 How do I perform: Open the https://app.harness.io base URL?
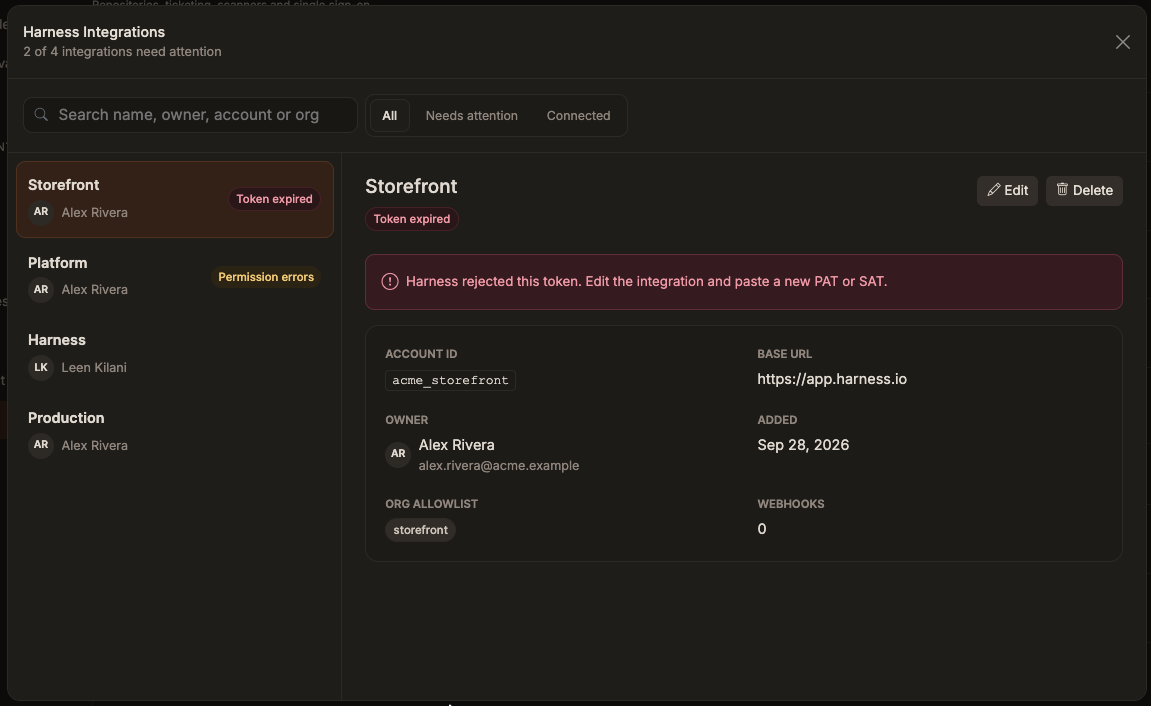click(832, 379)
